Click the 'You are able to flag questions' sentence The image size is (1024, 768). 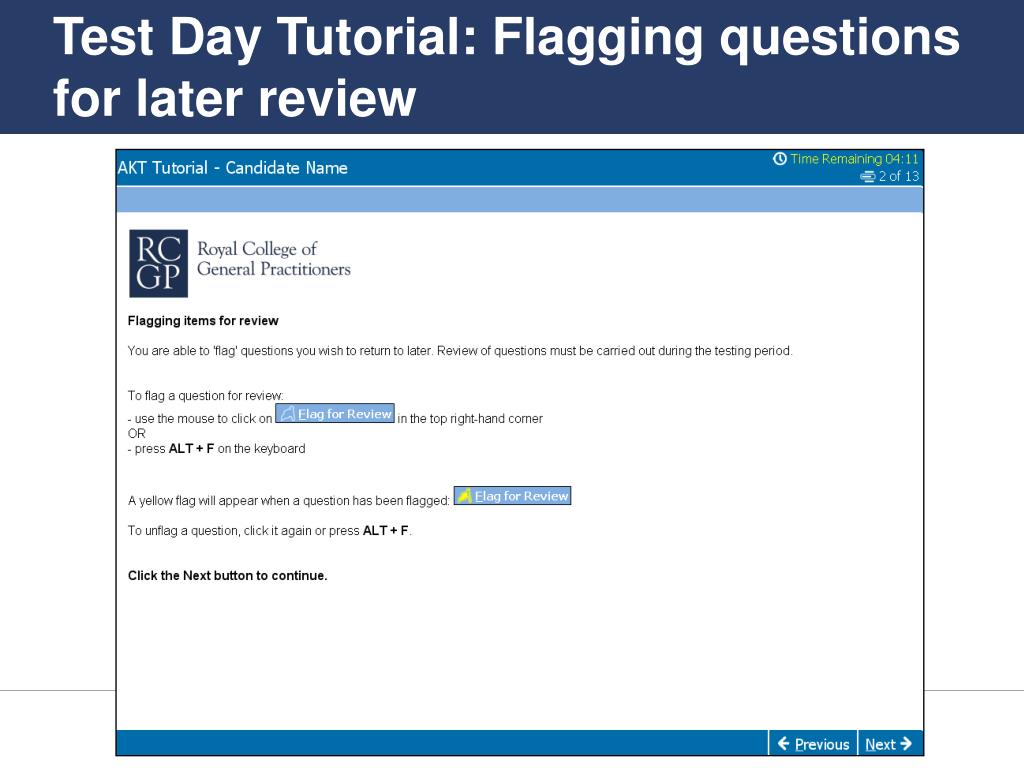[x=460, y=351]
